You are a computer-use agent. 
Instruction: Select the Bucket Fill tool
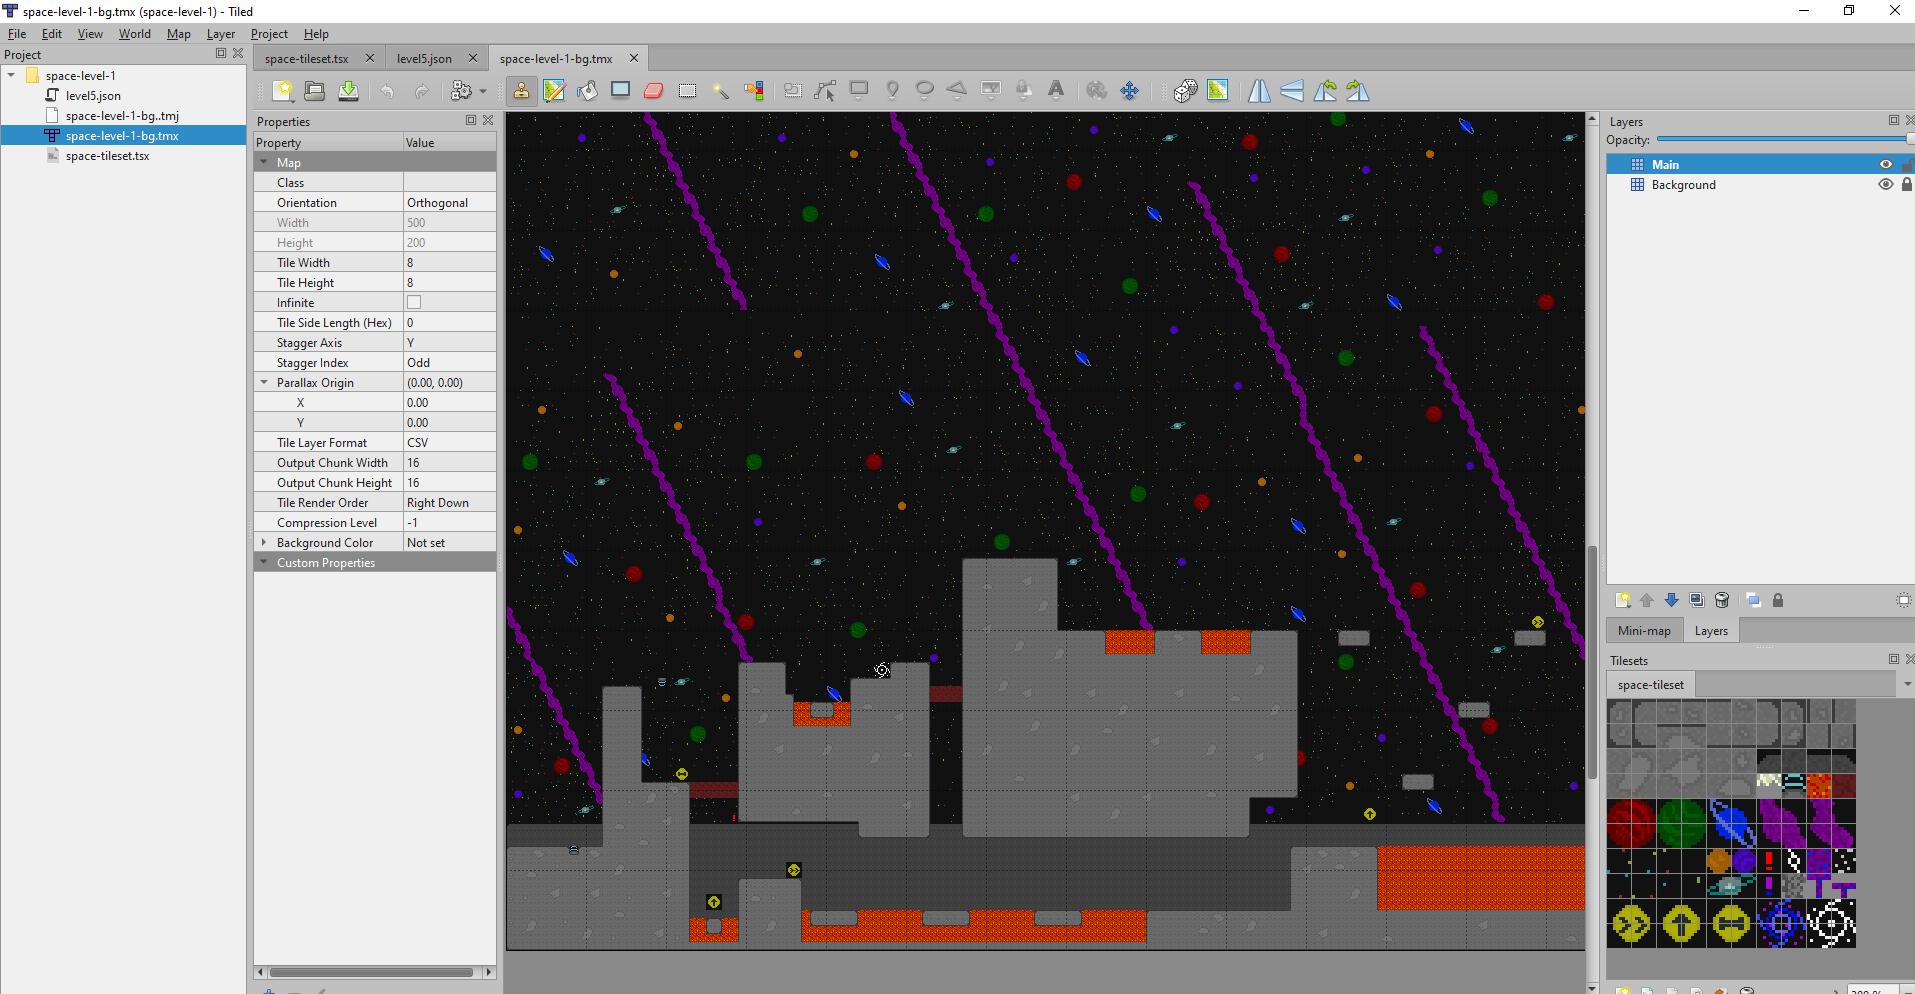point(587,91)
